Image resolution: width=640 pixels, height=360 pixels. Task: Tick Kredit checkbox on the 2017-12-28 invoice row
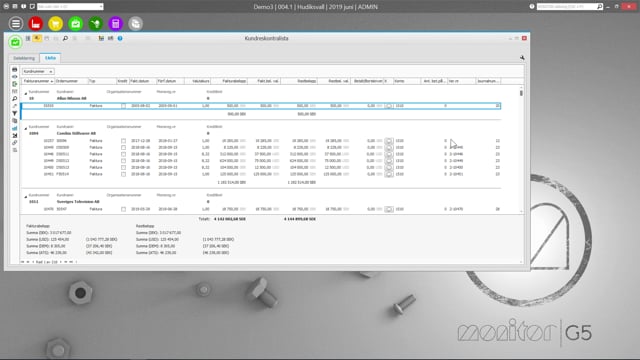coord(123,141)
